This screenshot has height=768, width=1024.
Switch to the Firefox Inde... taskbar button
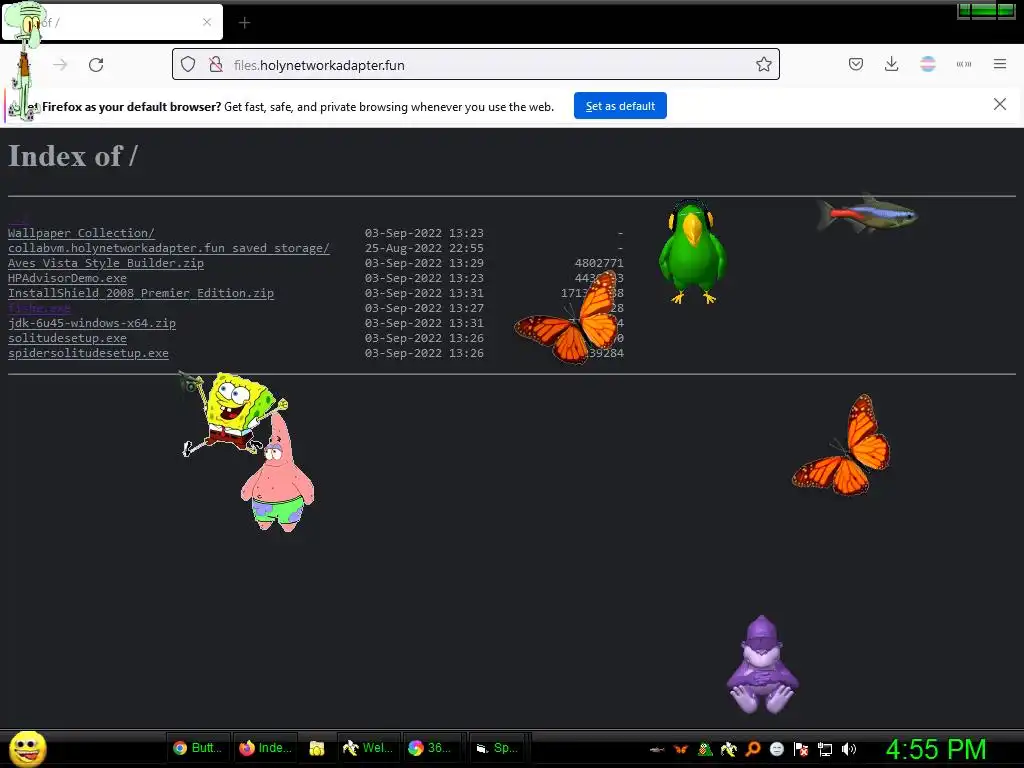[x=265, y=748]
